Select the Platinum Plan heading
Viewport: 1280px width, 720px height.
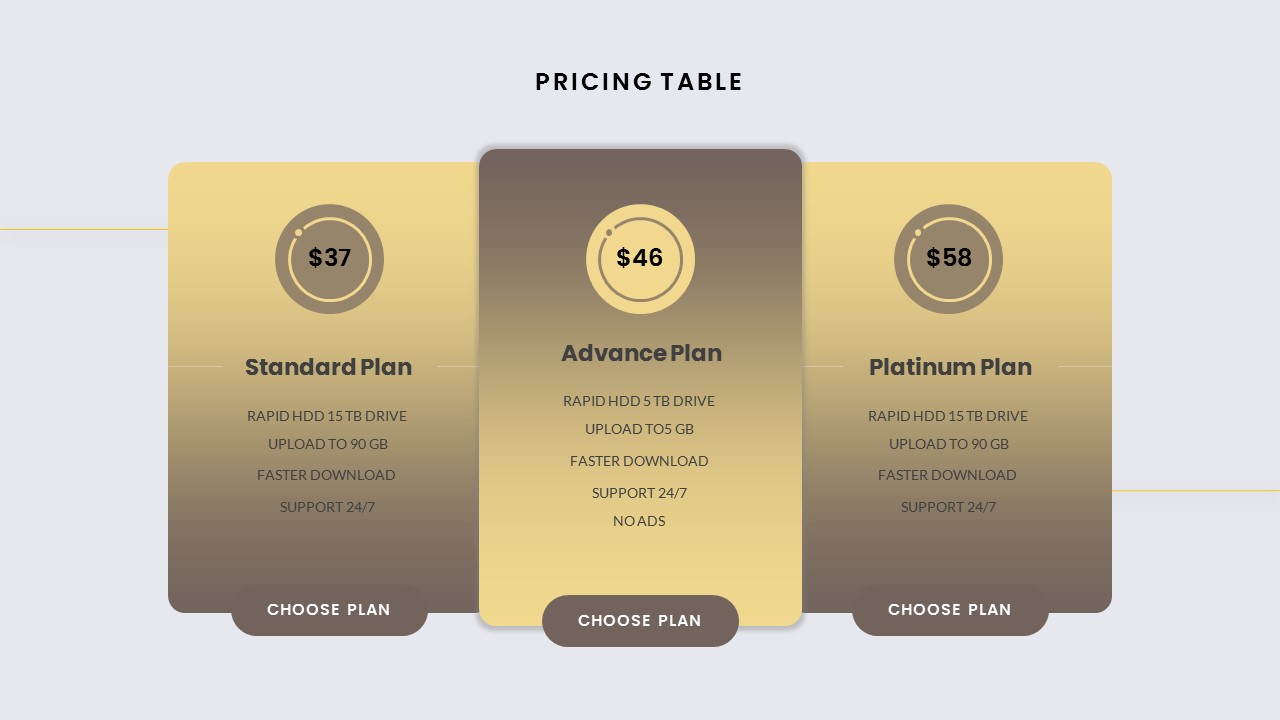point(950,367)
